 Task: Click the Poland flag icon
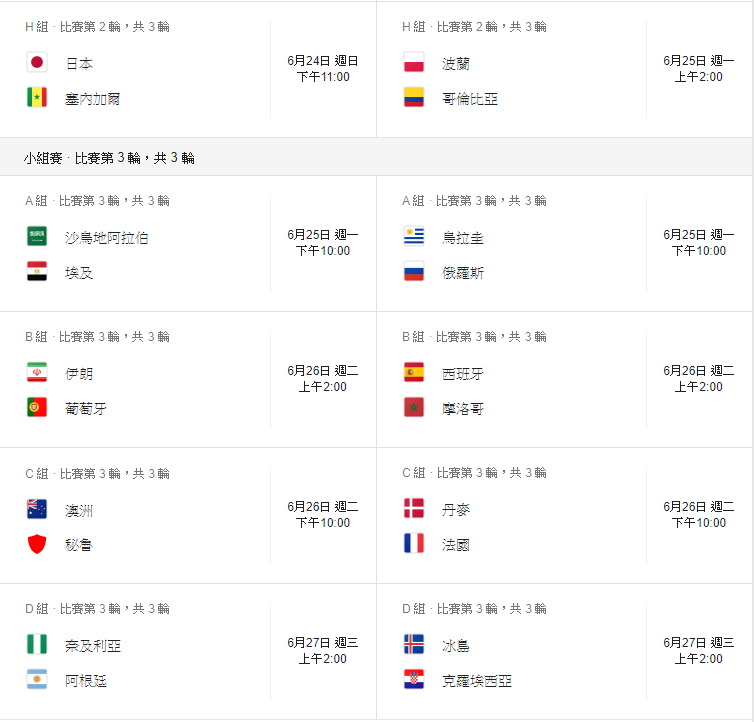(413, 63)
